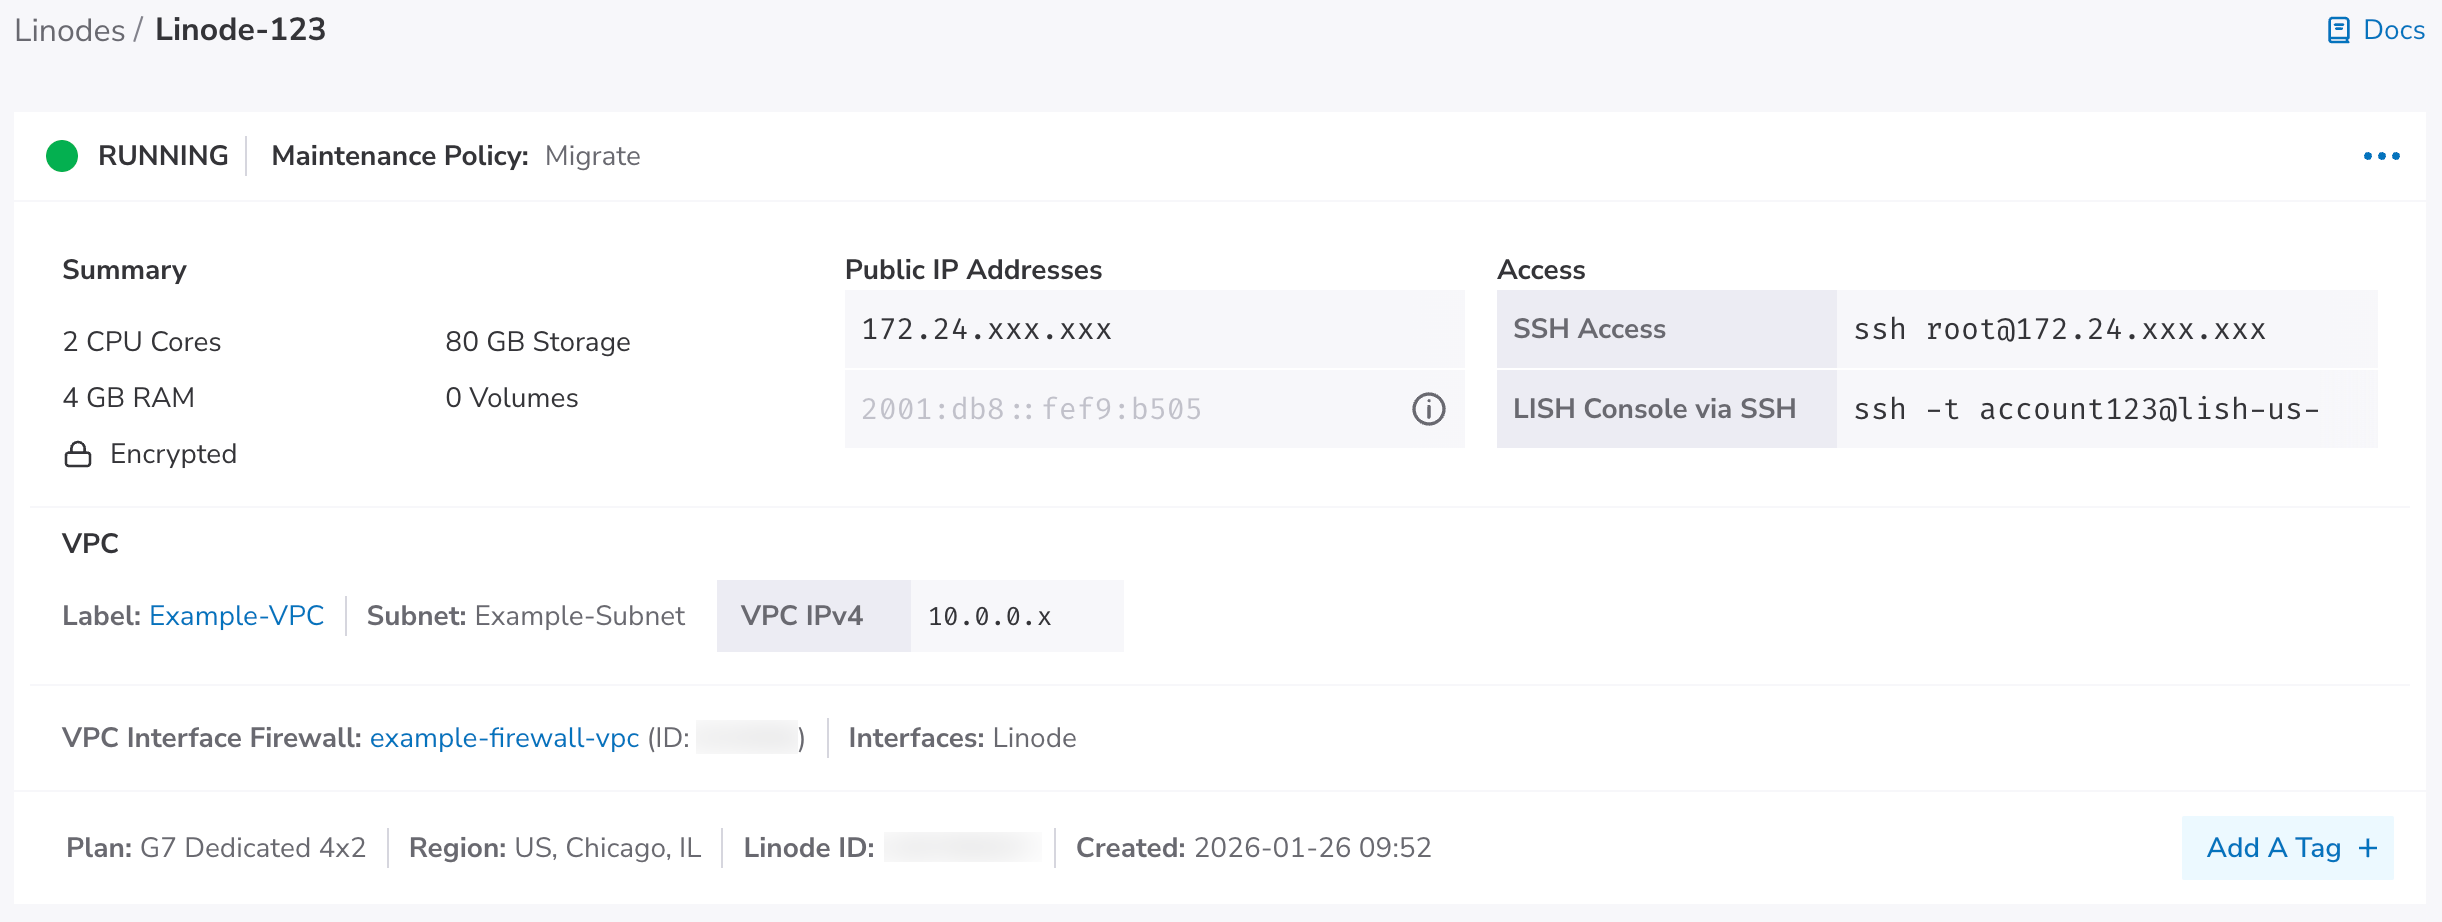
Task: Click the Maintenance Policy Migrate text
Action: click(x=592, y=155)
